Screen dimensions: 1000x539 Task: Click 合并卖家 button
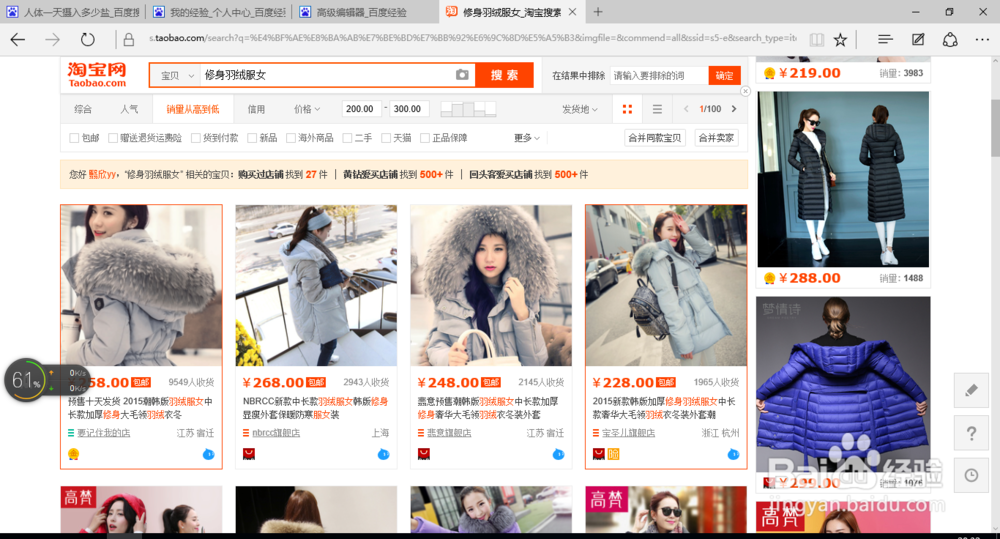pos(716,138)
